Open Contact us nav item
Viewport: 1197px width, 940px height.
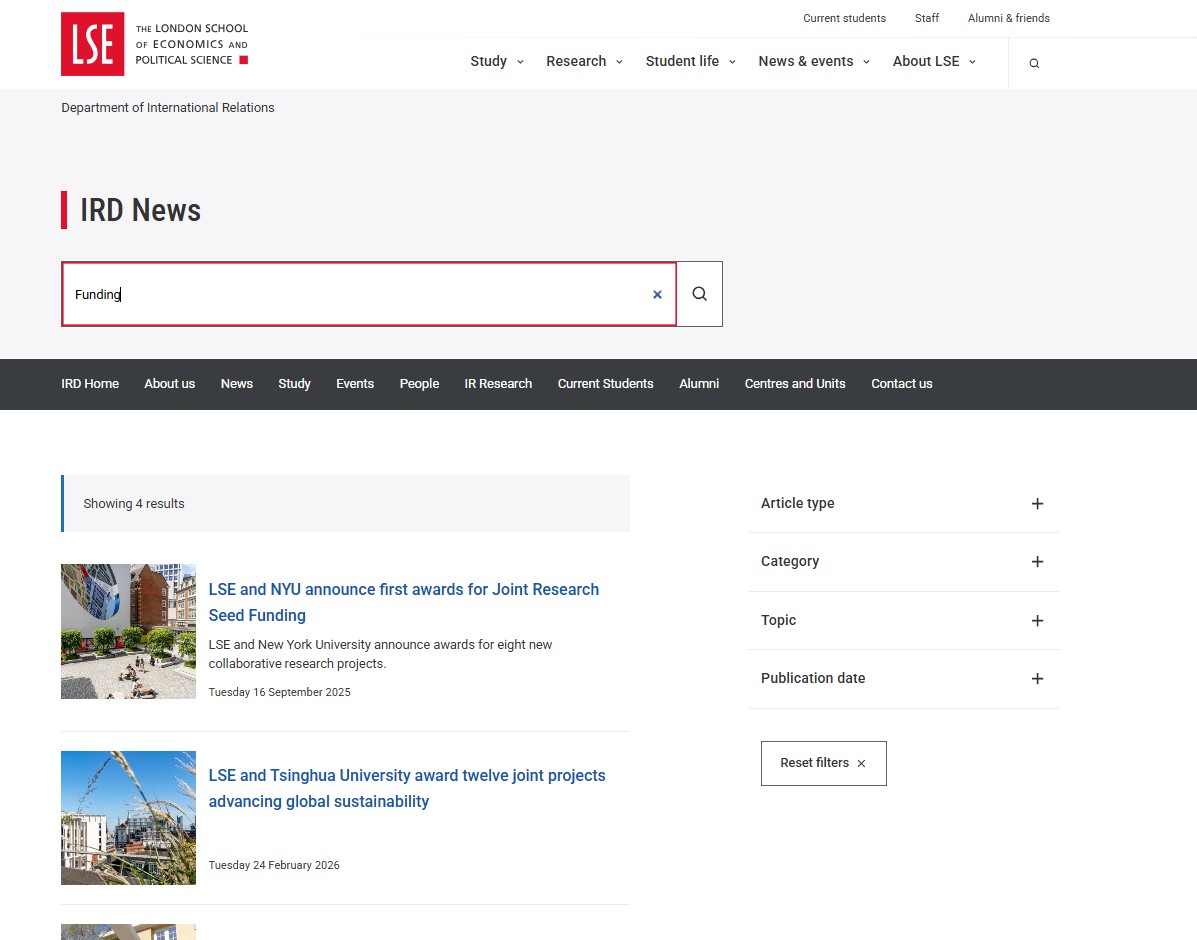902,383
